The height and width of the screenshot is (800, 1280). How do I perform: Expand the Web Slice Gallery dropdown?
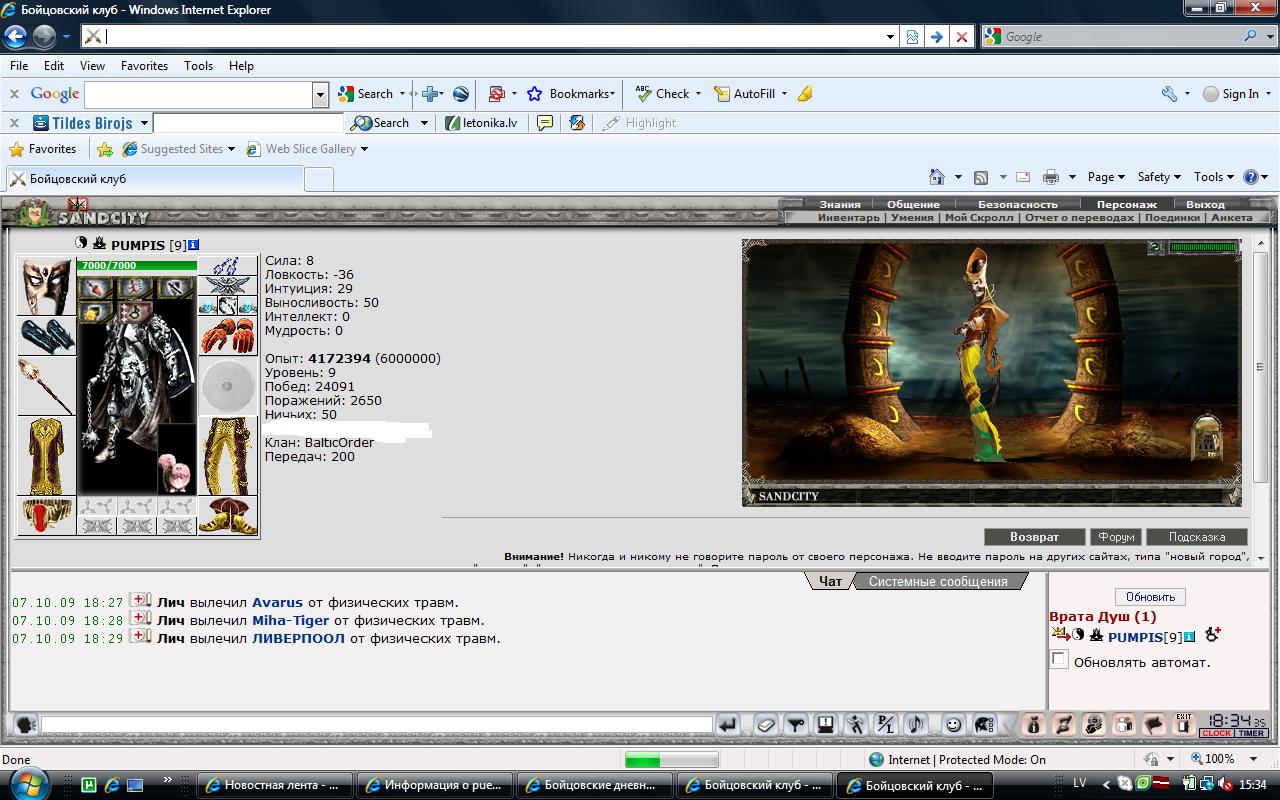[x=364, y=149]
